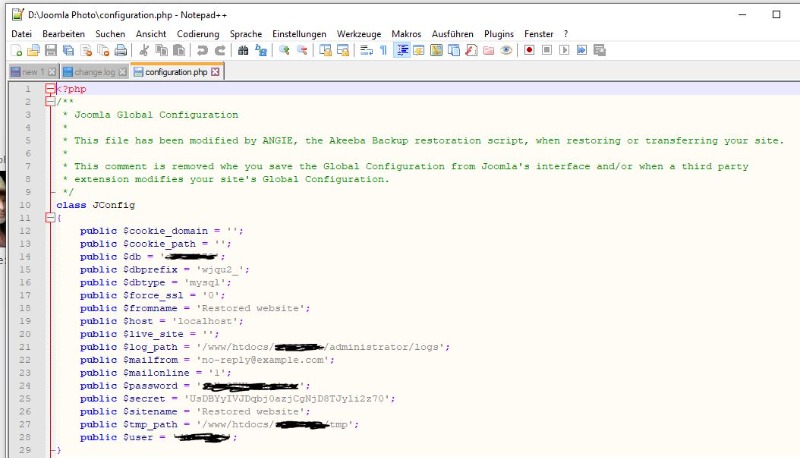The image size is (800, 458).
Task: Toggle the highlighted indent guide icon
Action: [402, 50]
